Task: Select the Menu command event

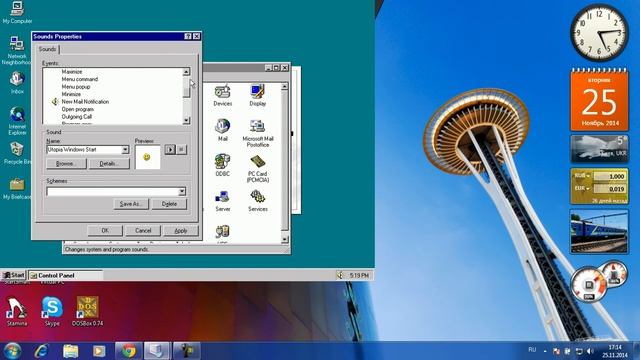Action: click(80, 79)
